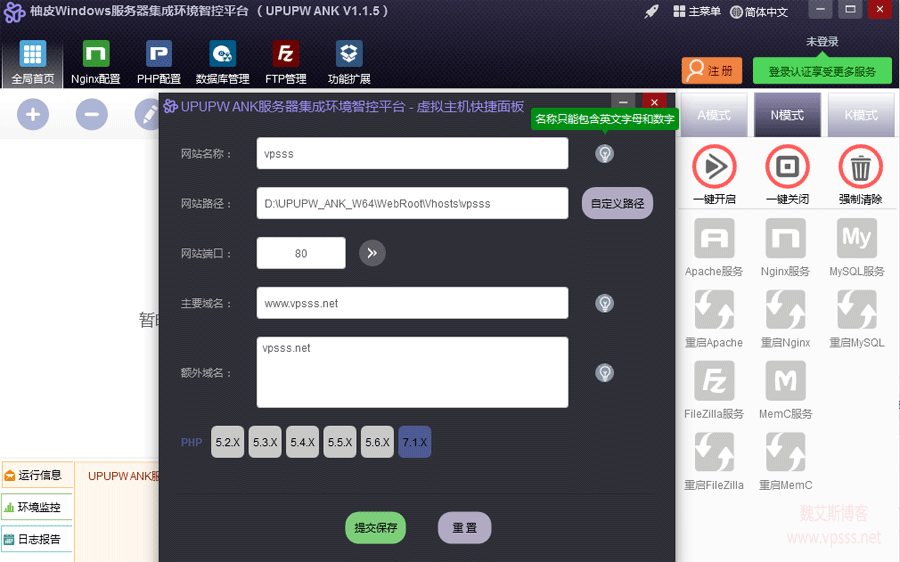Open the 简体中文 language selector

(x=759, y=12)
